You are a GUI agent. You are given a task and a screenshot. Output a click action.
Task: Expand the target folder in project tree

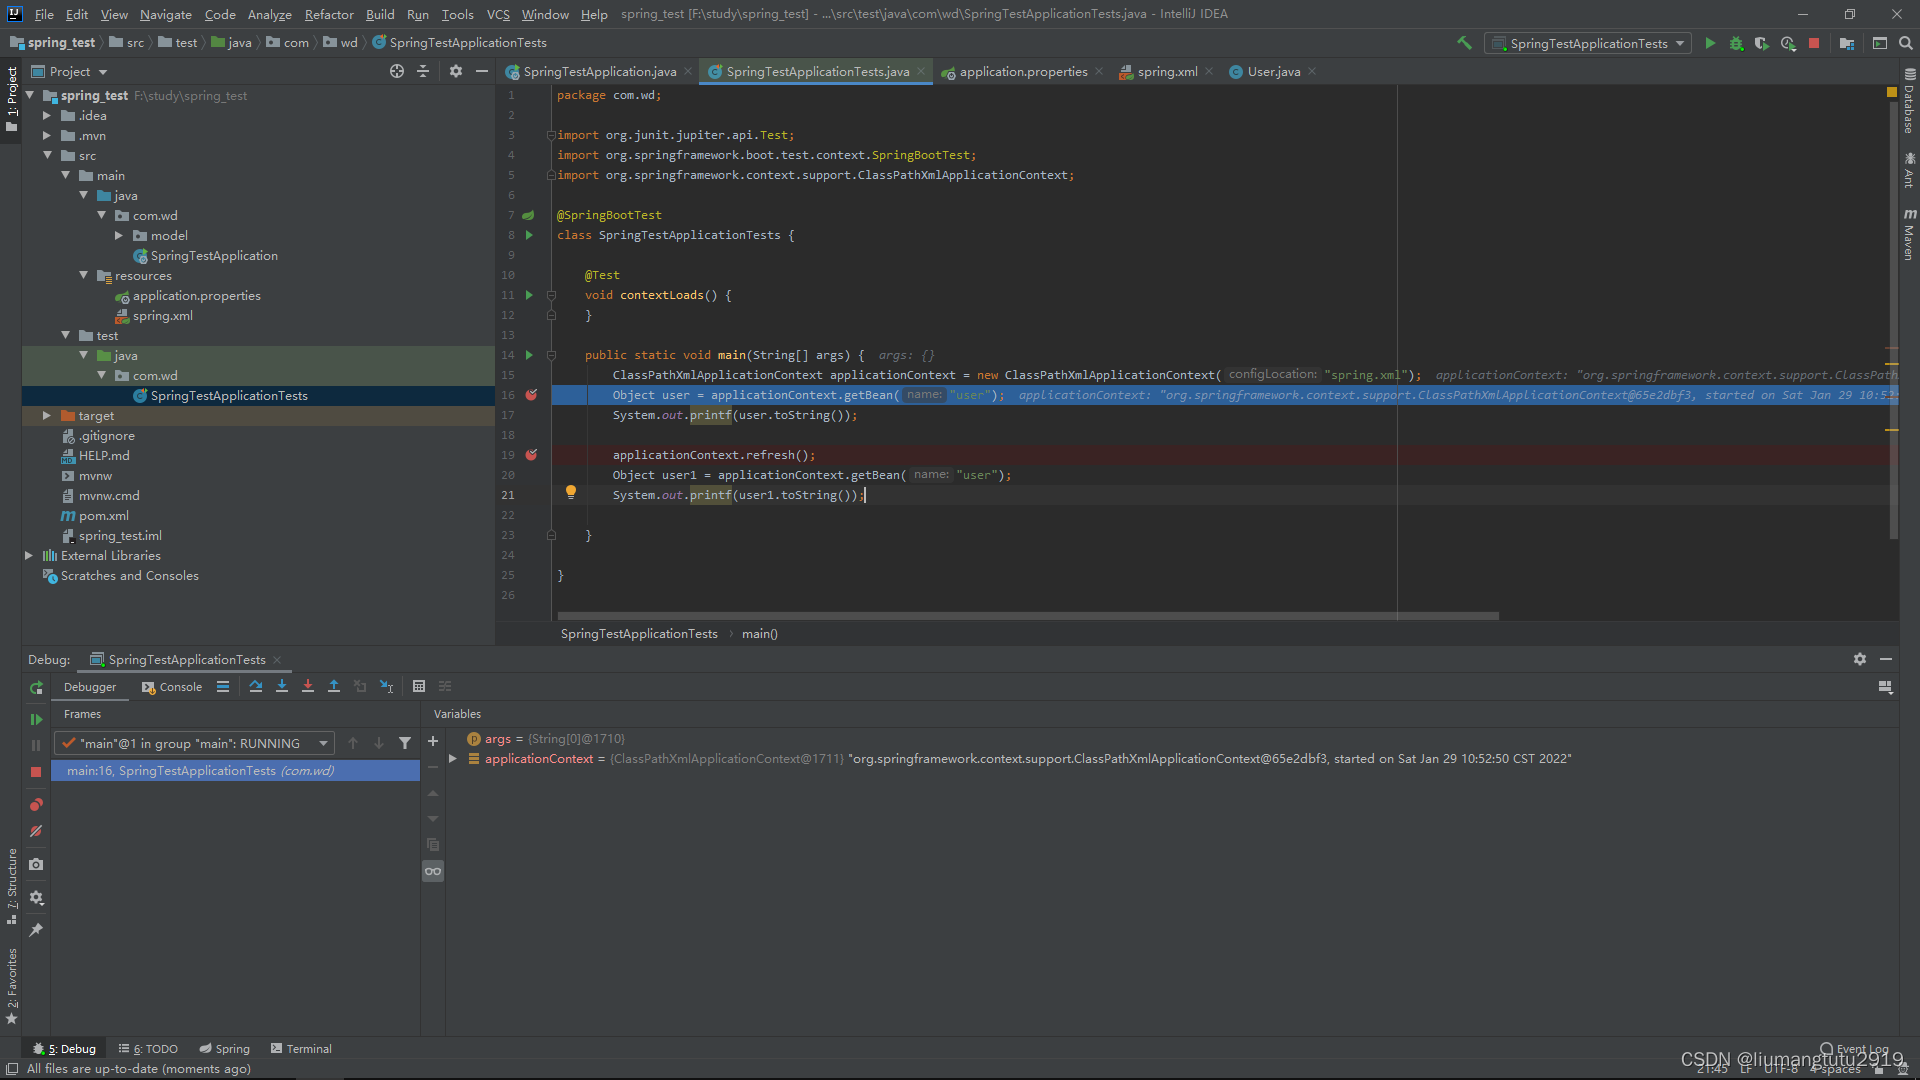[x=46, y=416]
